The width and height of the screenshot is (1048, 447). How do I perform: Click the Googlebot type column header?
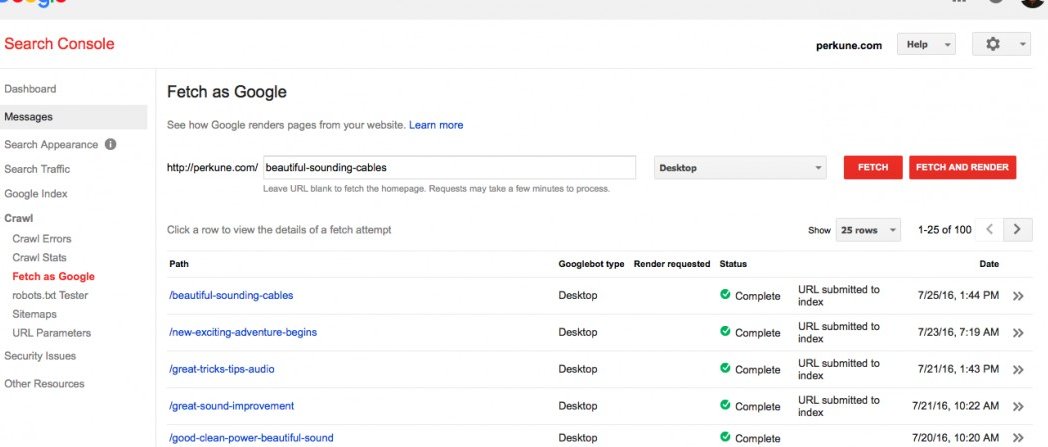(592, 264)
